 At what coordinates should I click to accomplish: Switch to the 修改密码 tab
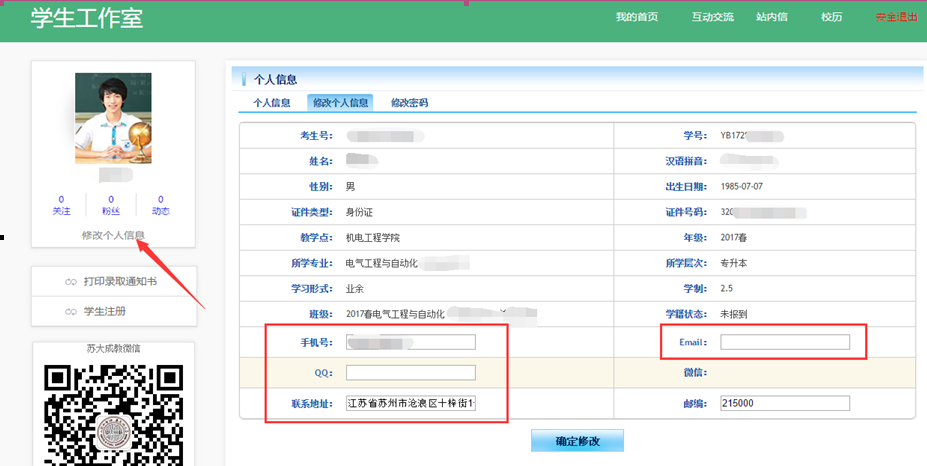[x=410, y=102]
